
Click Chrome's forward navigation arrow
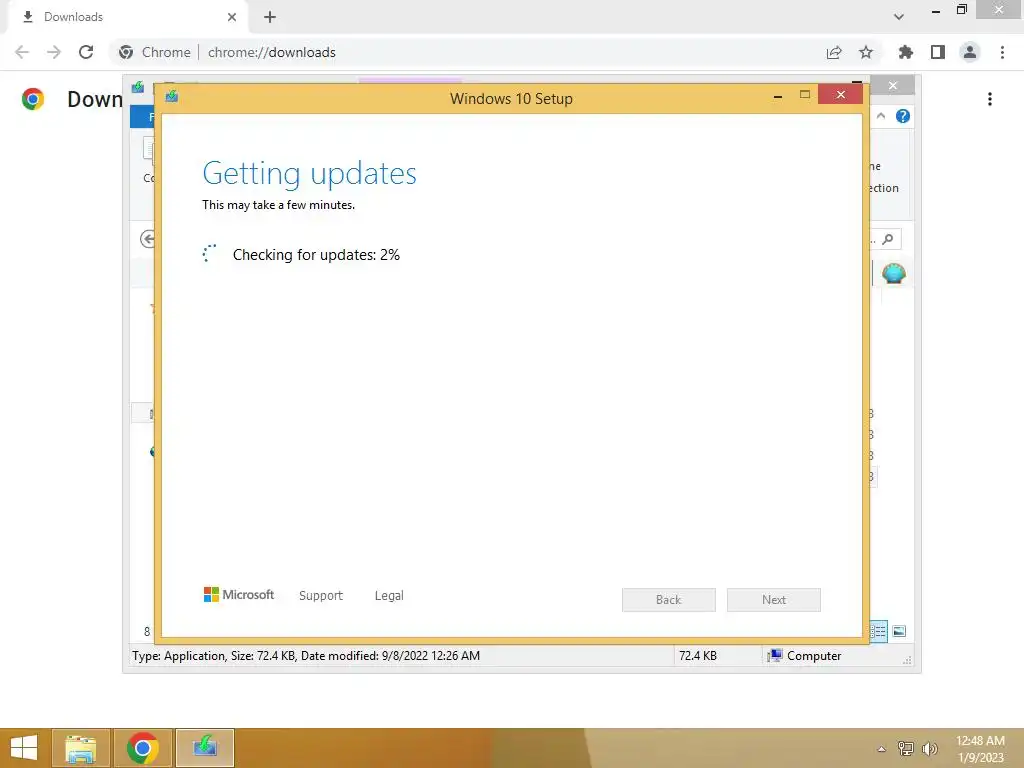(54, 52)
